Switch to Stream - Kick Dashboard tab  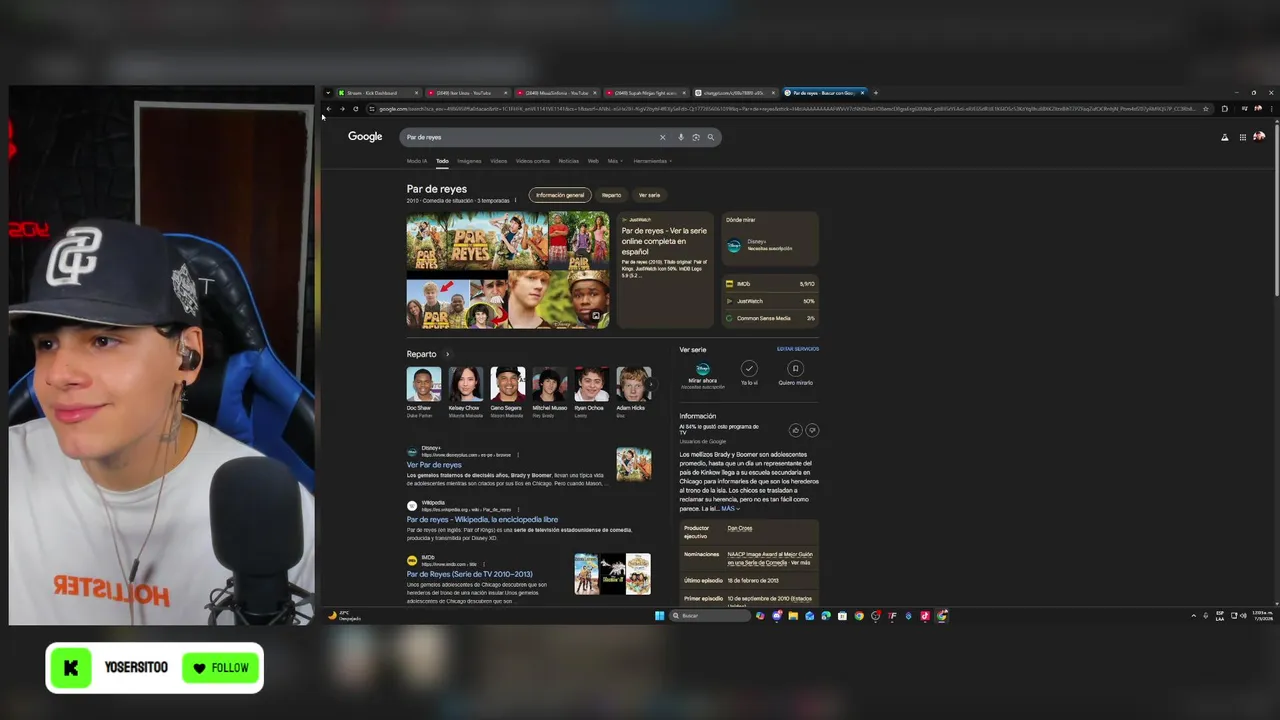click(378, 93)
